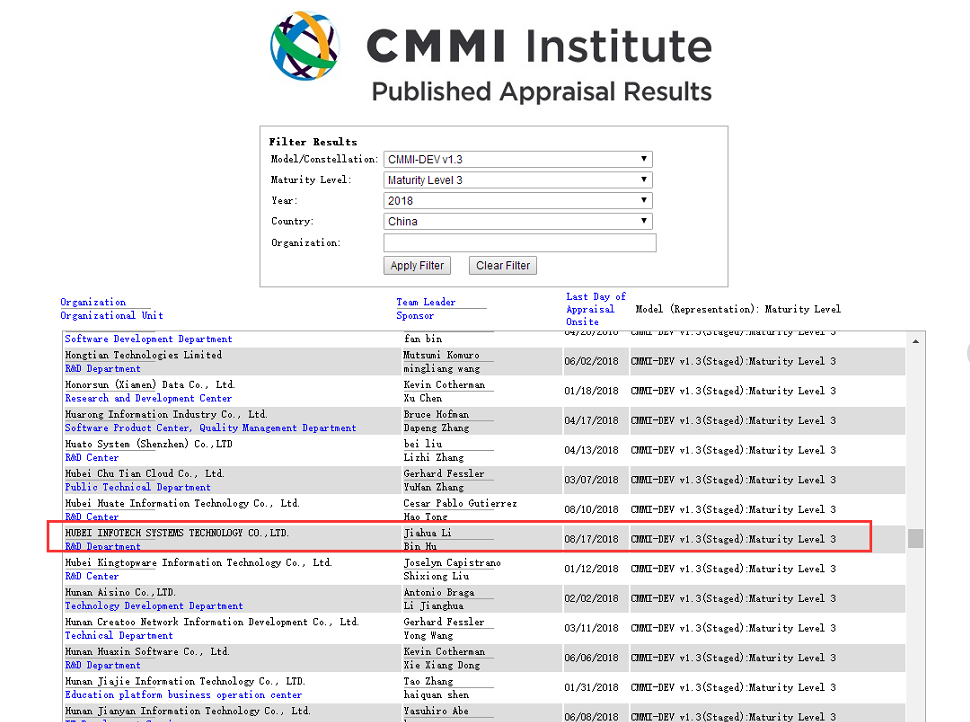This screenshot has height=722, width=970.
Task: Select Hunan Aisino Co.,LTD. text
Action: (120, 593)
